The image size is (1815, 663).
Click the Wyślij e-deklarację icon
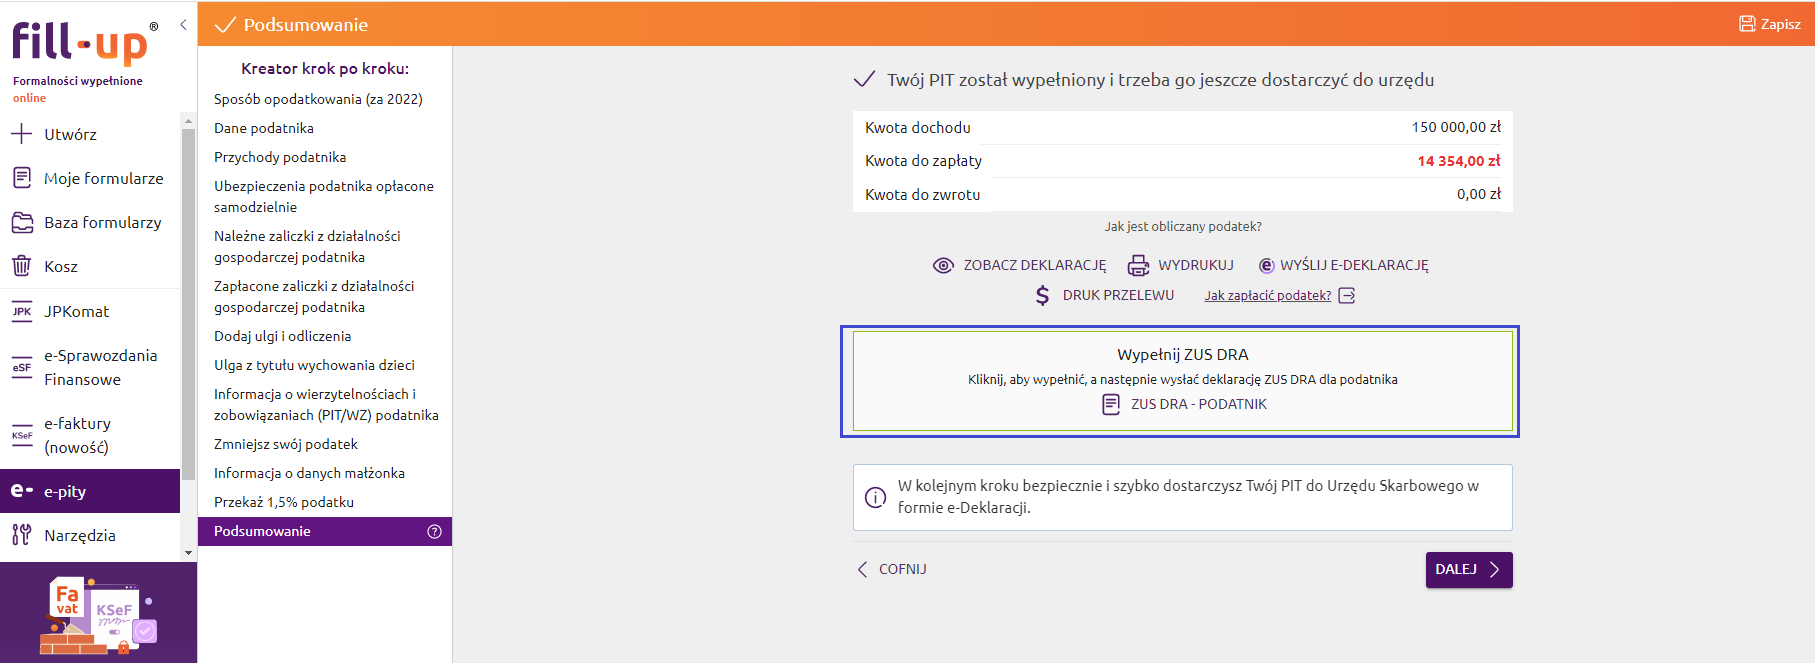tap(1266, 265)
